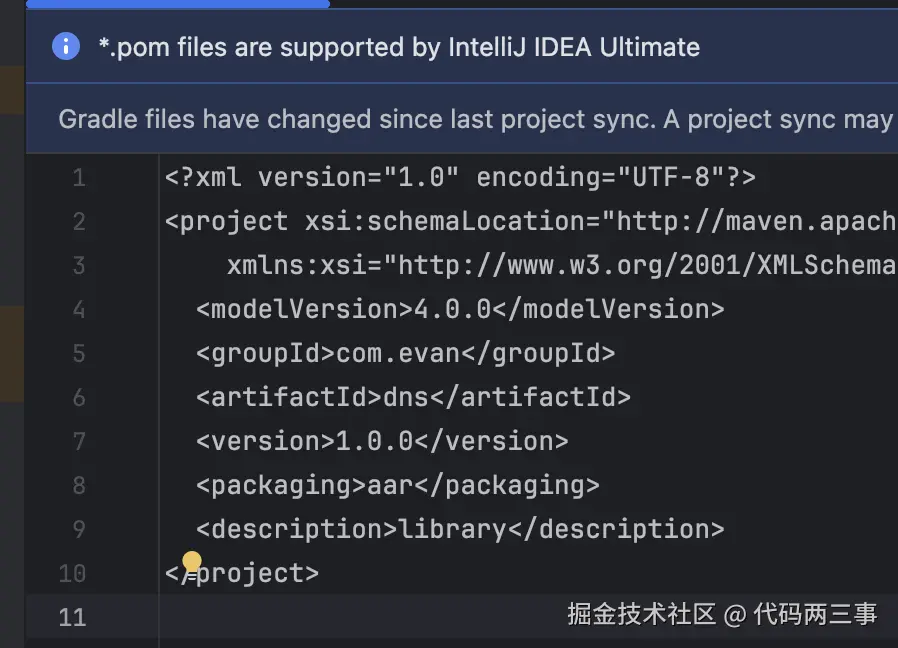The height and width of the screenshot is (648, 898).
Task: Click line number 11 in the gutter
Action: tap(72, 617)
